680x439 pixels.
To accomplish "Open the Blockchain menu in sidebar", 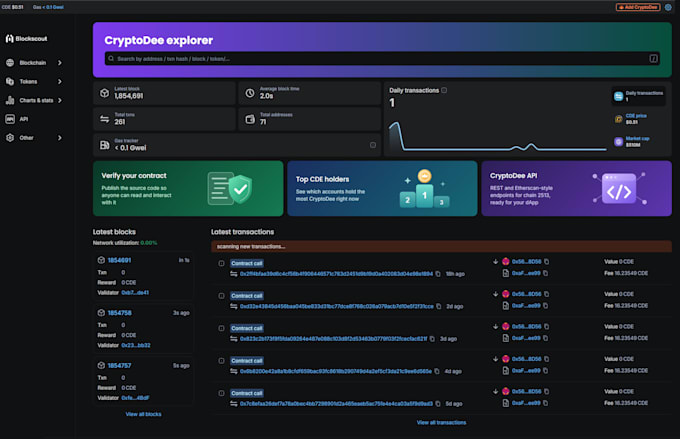I will 34,63.
